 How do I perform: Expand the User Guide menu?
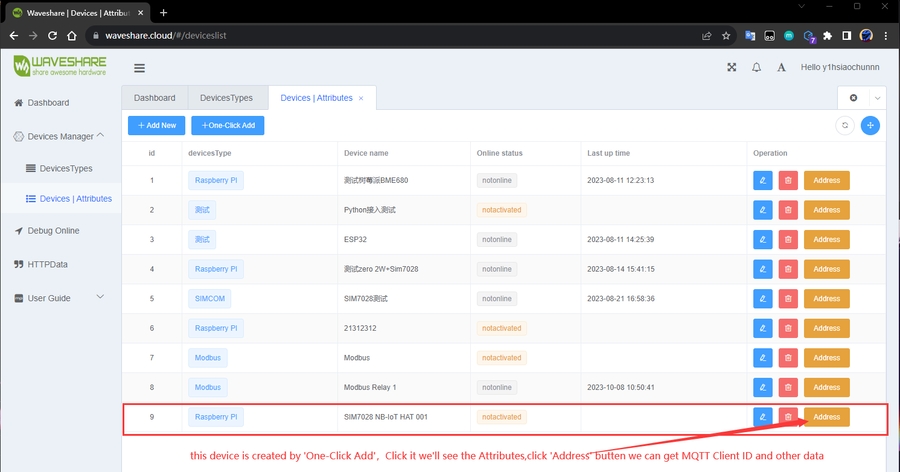(x=100, y=297)
